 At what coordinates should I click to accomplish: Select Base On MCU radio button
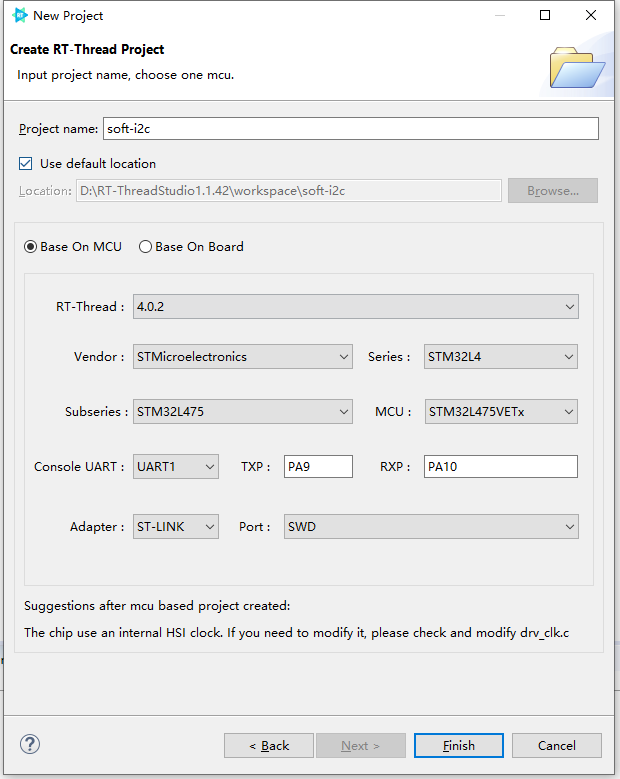point(30,246)
